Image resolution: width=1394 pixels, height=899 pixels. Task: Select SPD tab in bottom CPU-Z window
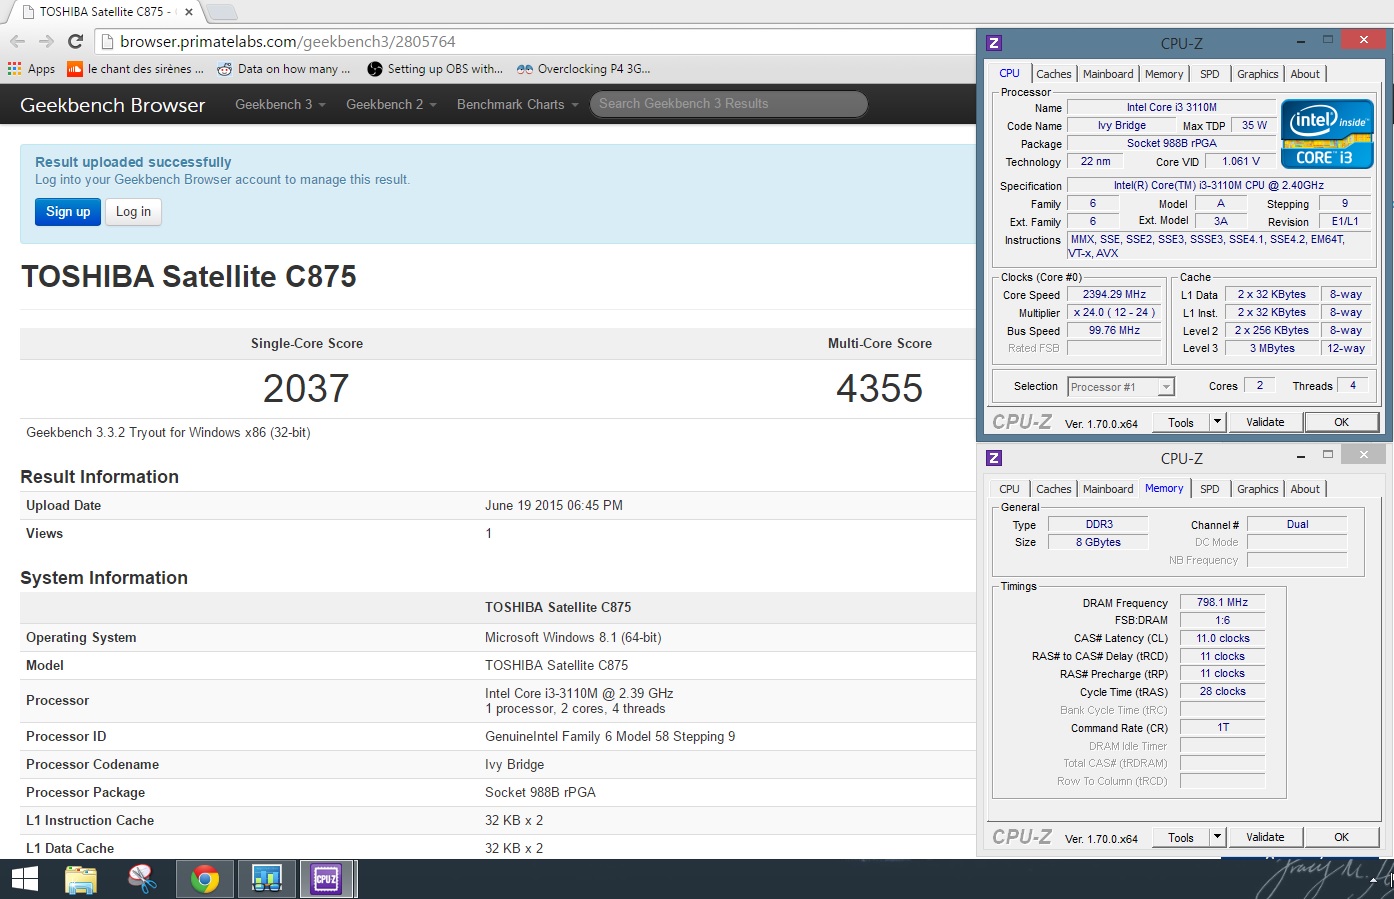(x=1210, y=489)
